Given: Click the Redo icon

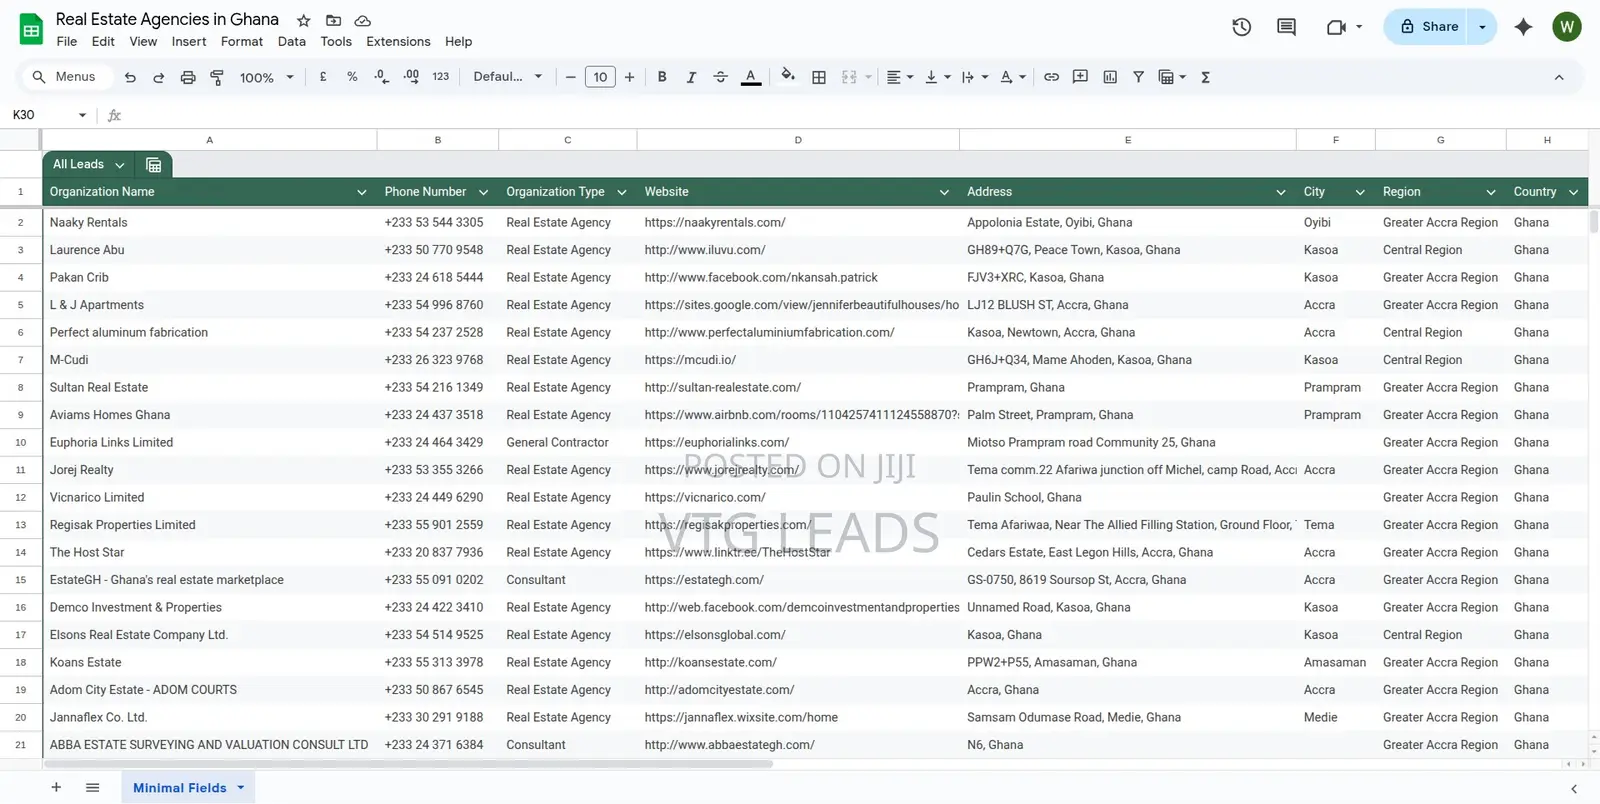Looking at the screenshot, I should [x=158, y=77].
